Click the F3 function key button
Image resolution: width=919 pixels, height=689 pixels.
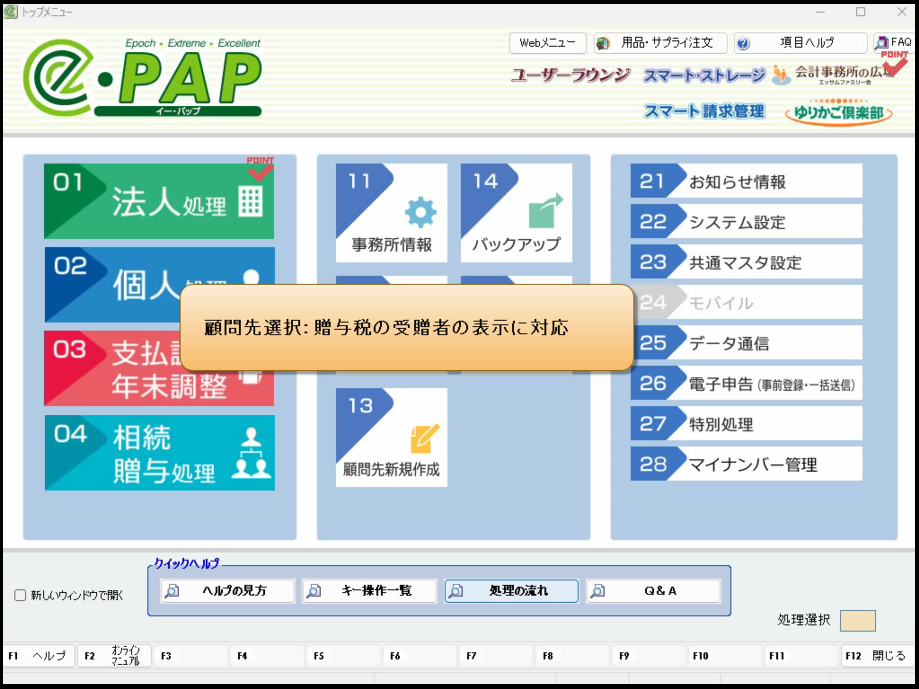click(x=191, y=656)
